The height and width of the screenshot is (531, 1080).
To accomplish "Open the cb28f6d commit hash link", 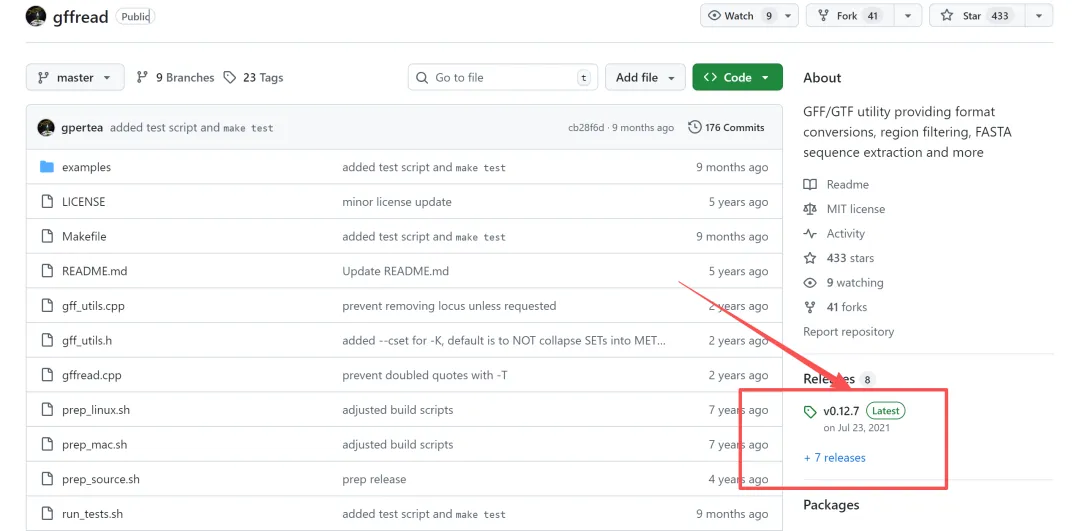I will 586,127.
